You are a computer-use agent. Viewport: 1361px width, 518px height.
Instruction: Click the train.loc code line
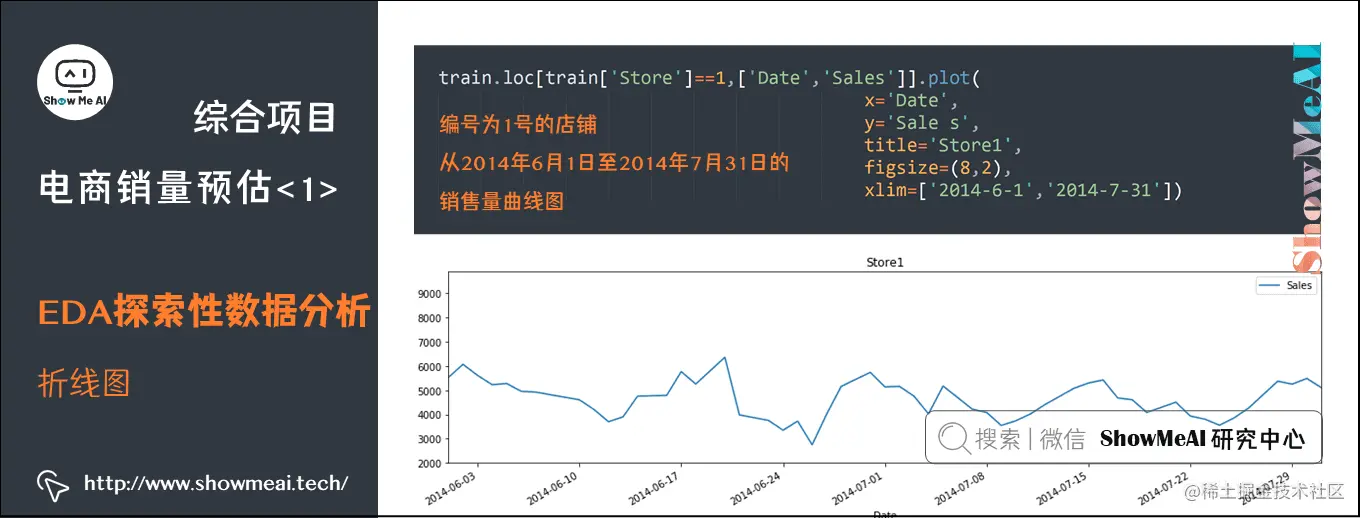(710, 78)
